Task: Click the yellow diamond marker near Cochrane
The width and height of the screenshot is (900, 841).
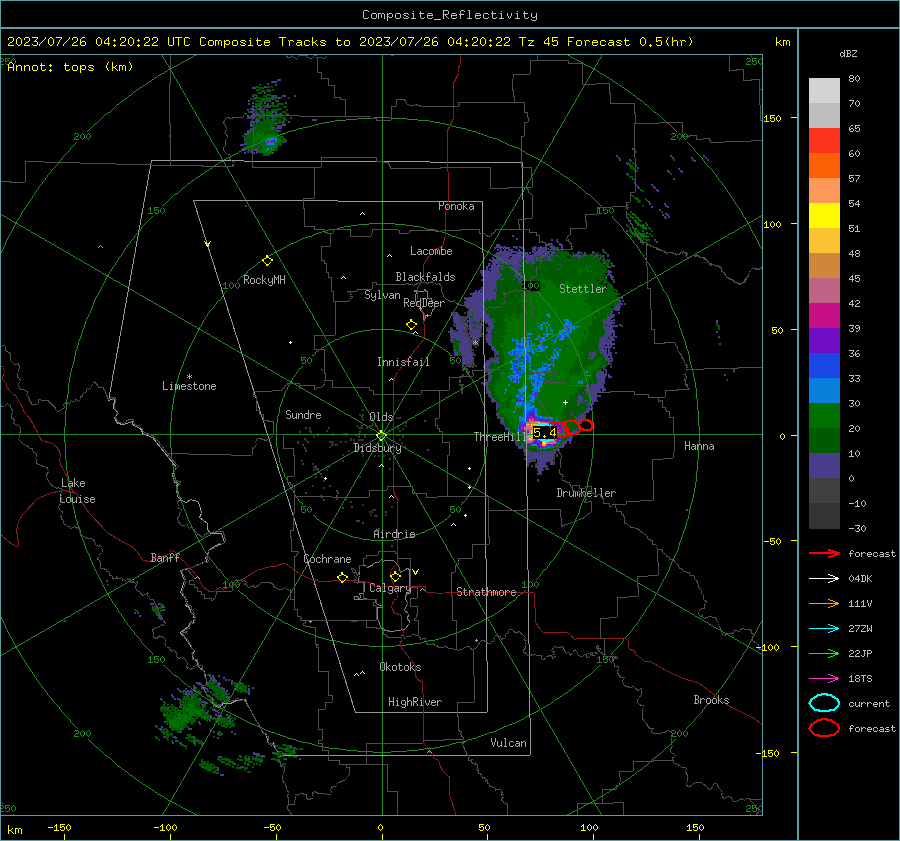Action: [x=343, y=578]
